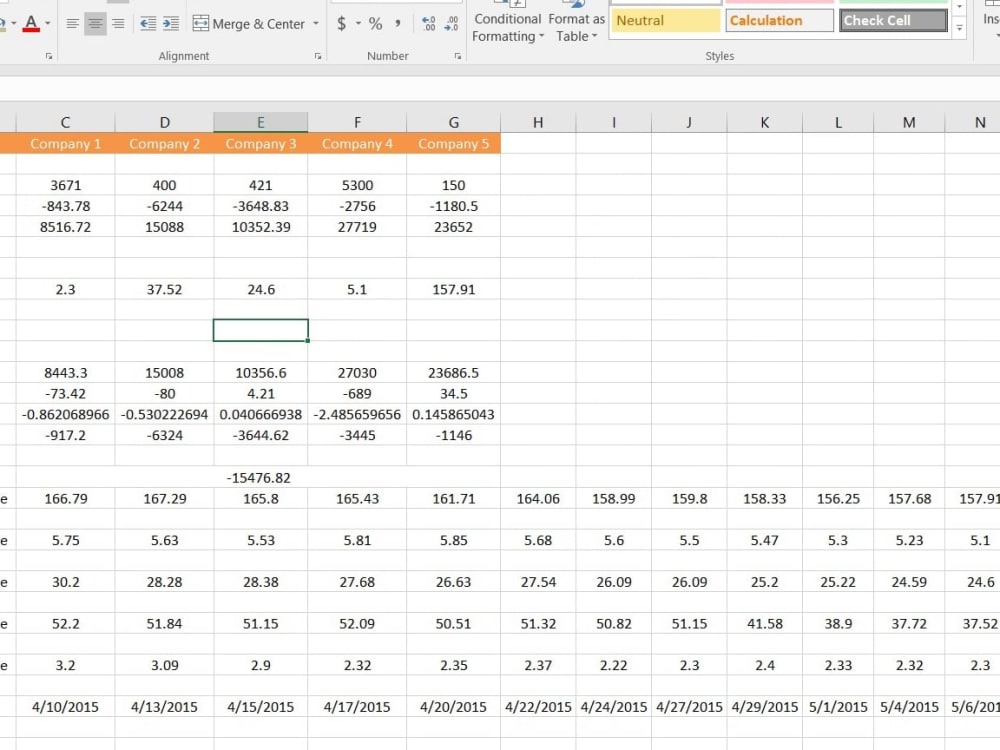Select the cell containing -6244

coord(165,206)
